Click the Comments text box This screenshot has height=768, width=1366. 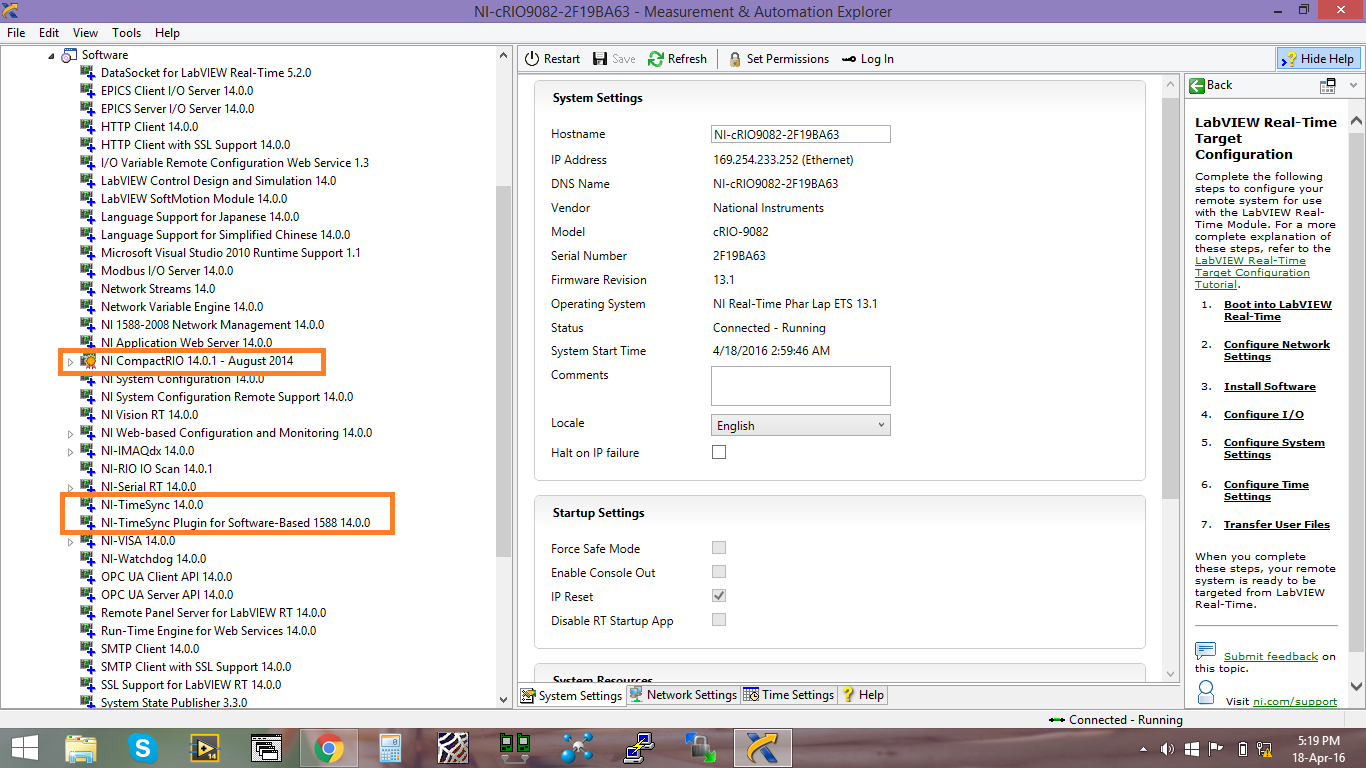click(801, 385)
